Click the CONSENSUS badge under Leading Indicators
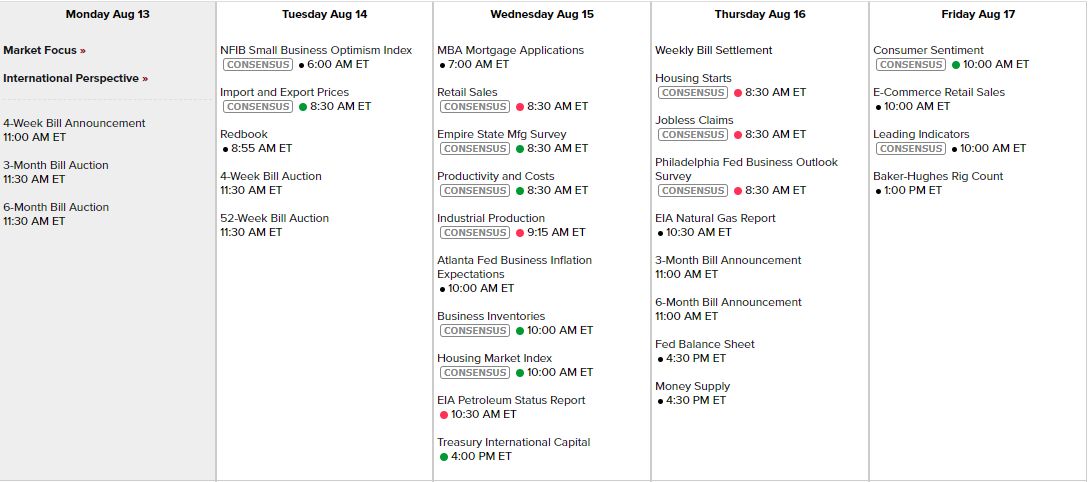The width and height of the screenshot is (1088, 482). click(x=911, y=148)
